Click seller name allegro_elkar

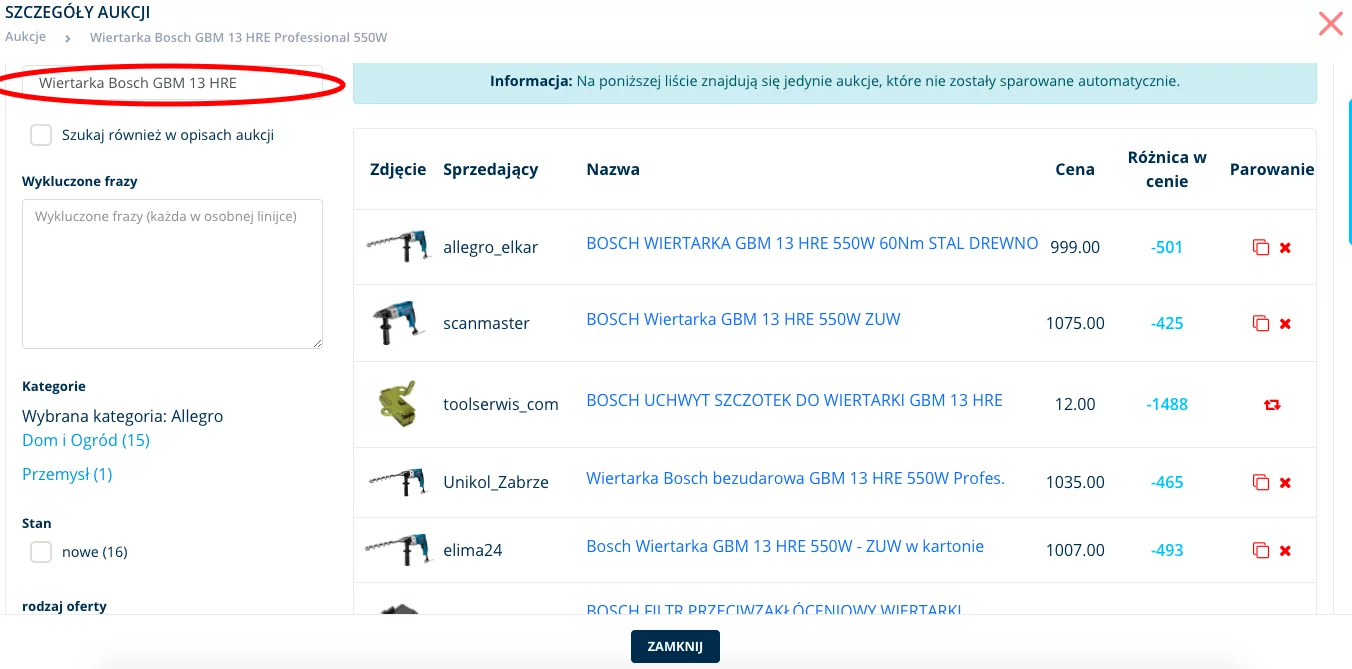490,247
